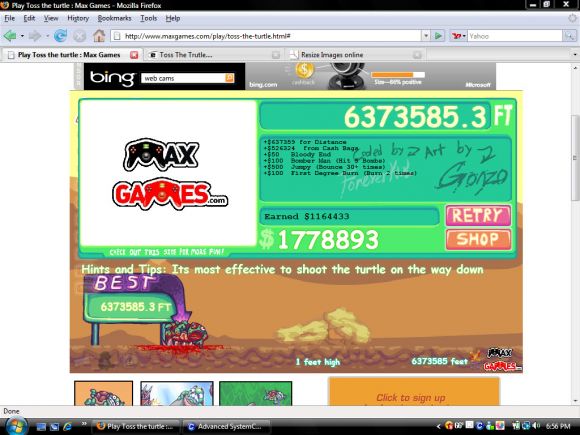Image resolution: width=580 pixels, height=435 pixels.
Task: Click the 'Click to sign up' banner
Action: (x=414, y=392)
